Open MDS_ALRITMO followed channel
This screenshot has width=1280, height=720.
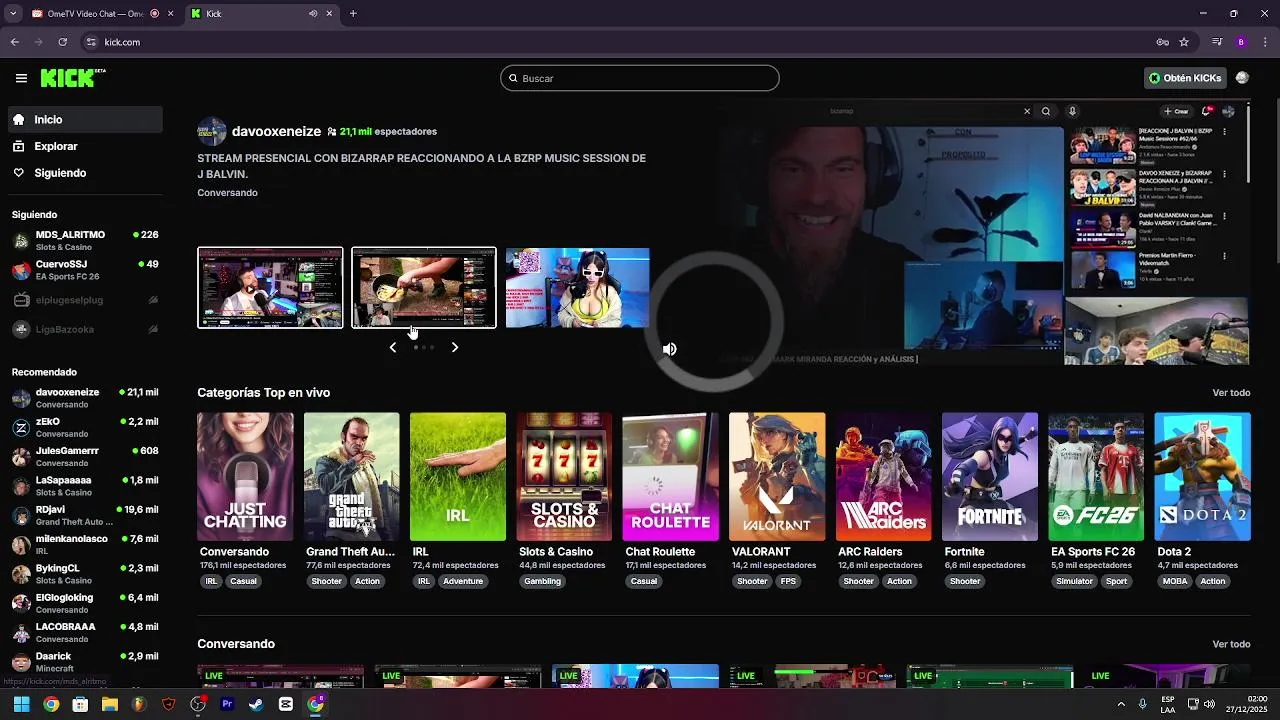point(85,240)
